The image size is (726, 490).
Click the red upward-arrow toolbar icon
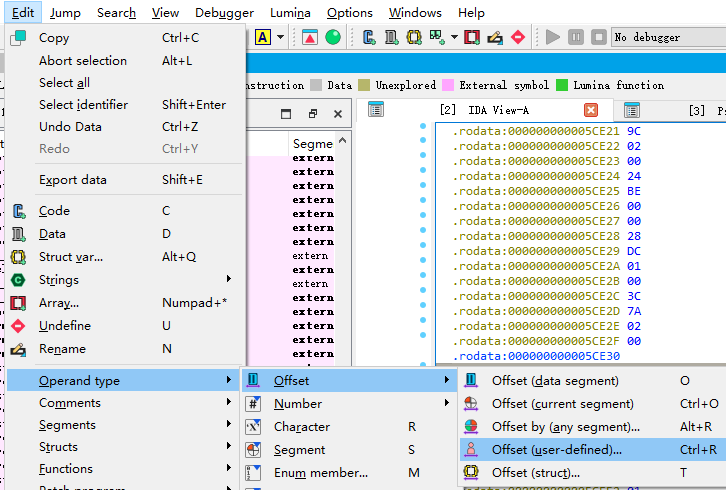coord(310,37)
